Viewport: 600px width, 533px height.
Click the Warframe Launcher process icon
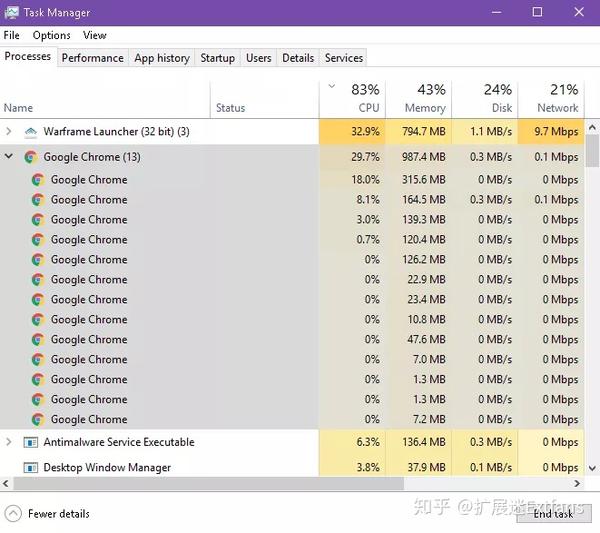click(x=31, y=132)
